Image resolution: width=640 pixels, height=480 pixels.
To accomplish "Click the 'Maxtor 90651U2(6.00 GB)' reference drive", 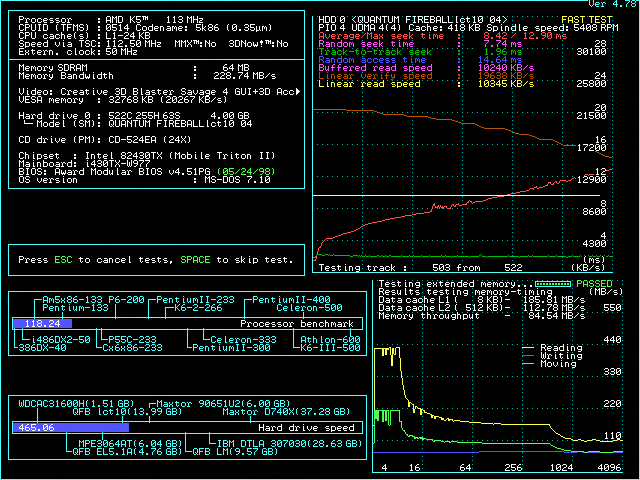I will (x=223, y=404).
